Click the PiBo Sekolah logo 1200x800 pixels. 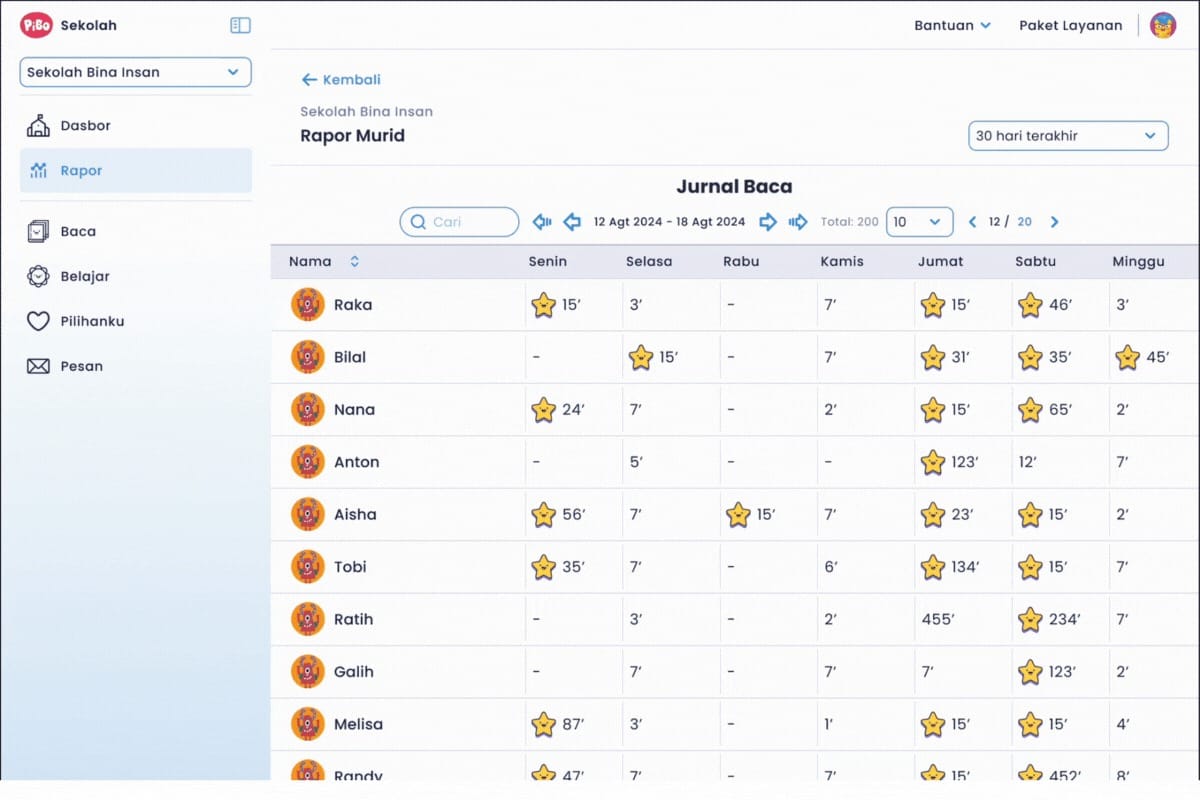click(37, 25)
